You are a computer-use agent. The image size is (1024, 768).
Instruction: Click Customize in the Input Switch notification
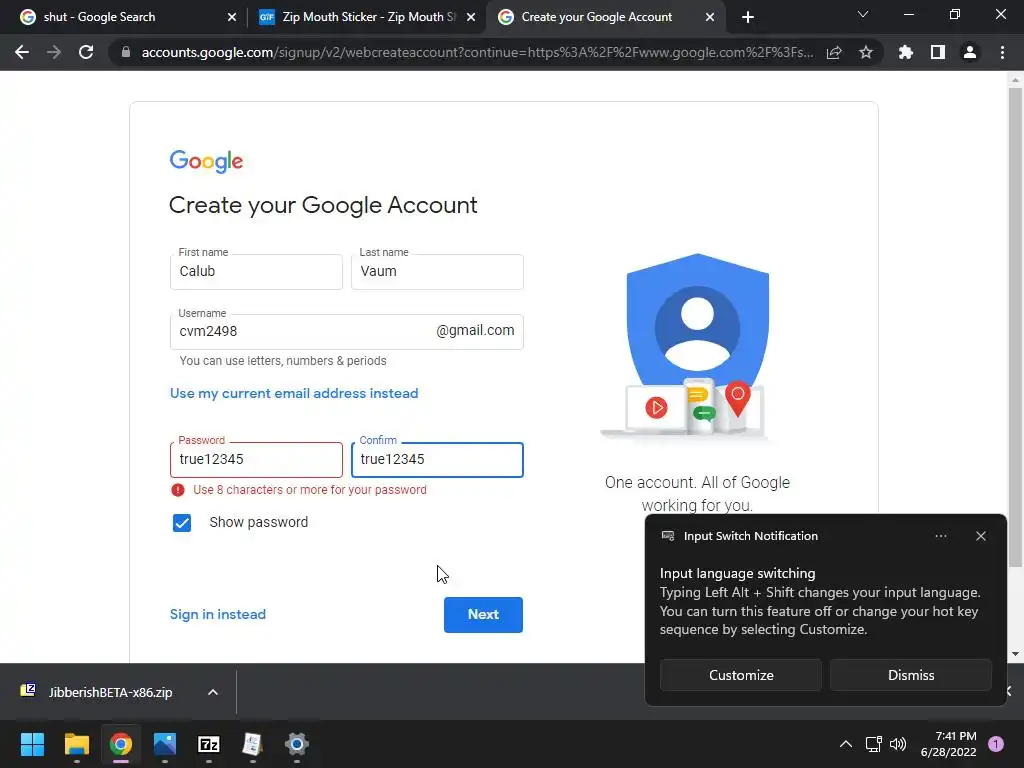coord(741,675)
